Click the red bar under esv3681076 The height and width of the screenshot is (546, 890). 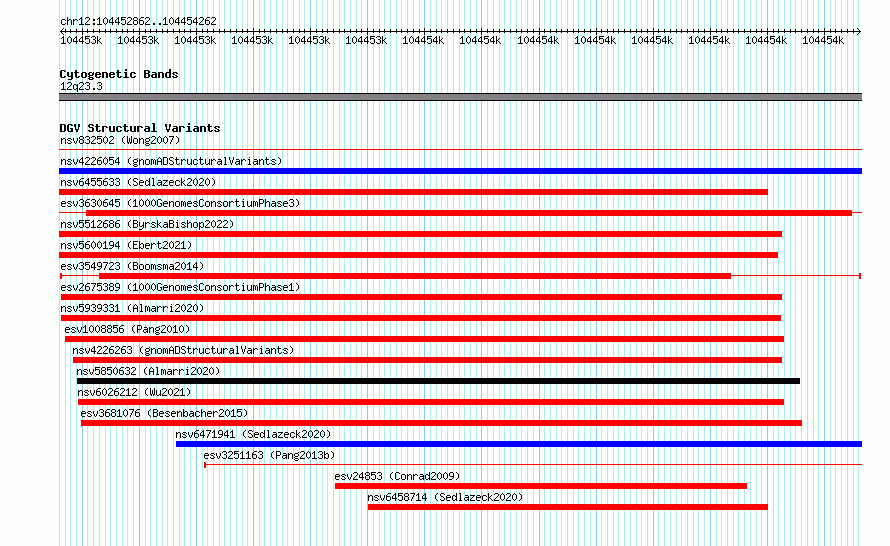[x=442, y=423]
